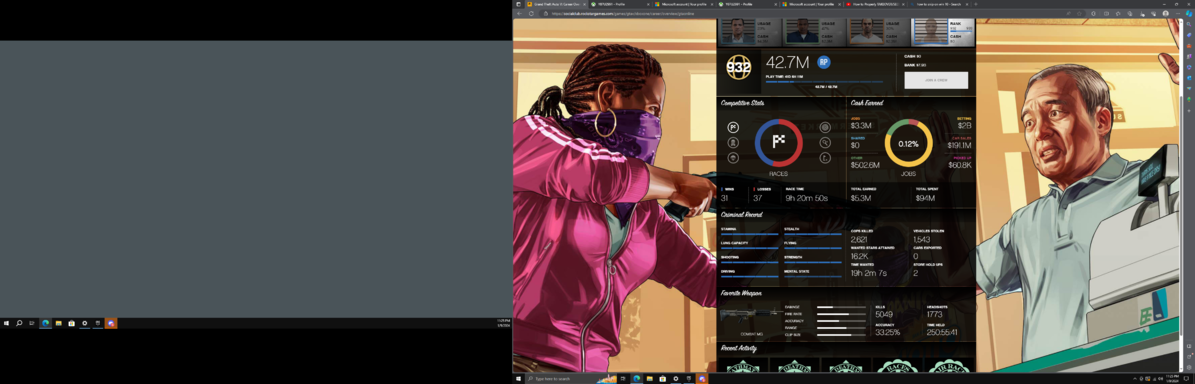The width and height of the screenshot is (1195, 384).
Task: Switch to the 'how to snip on win 10' search tab
Action: 940,4
